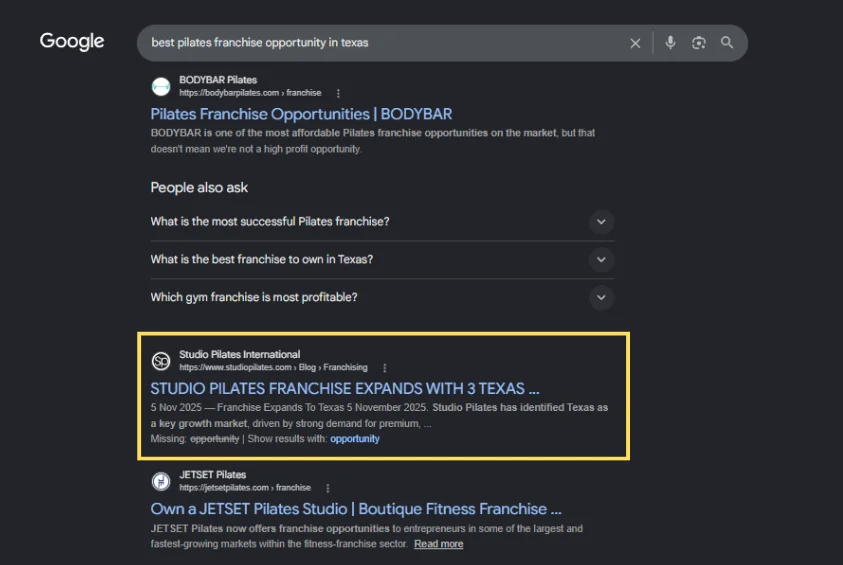843x565 pixels.
Task: Show results with 'opportunity' link
Action: coord(355,439)
